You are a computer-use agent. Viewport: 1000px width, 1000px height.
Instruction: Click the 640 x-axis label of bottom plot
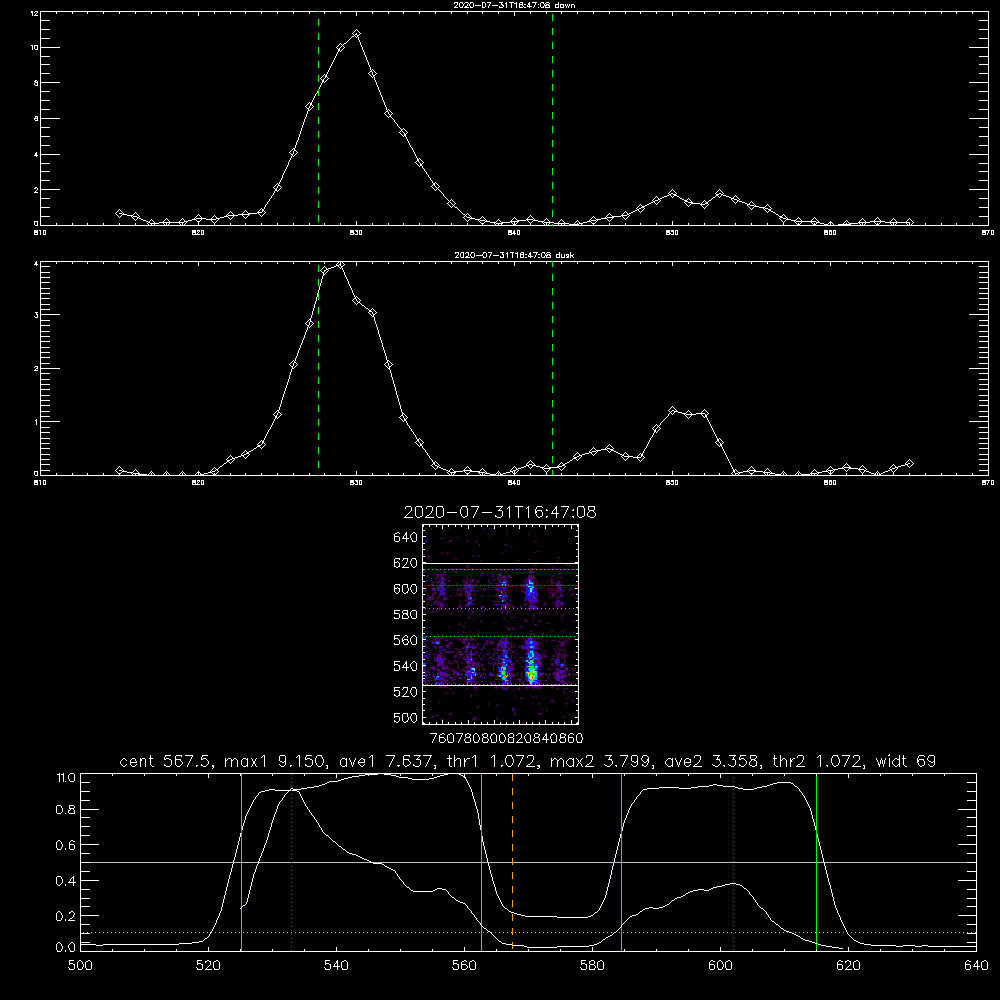(x=976, y=966)
